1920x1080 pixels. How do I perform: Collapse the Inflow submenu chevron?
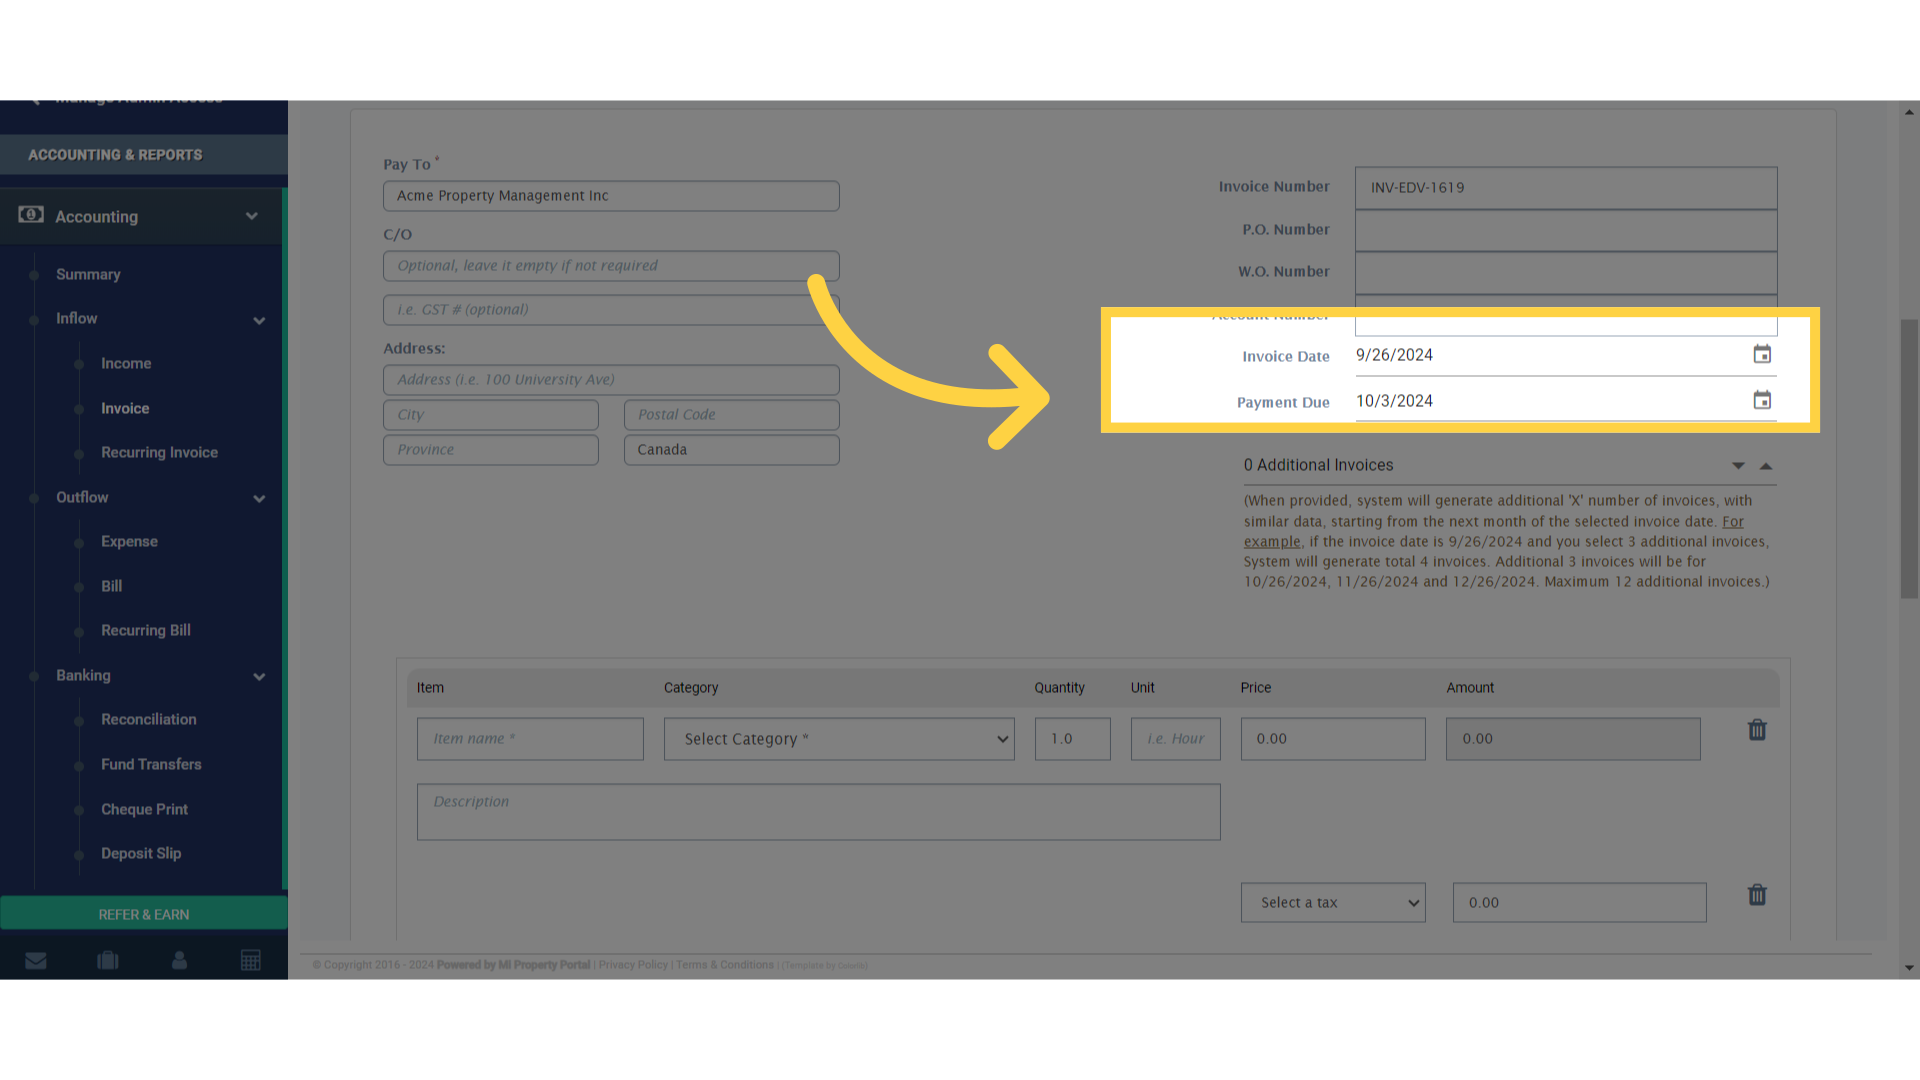pyautogui.click(x=259, y=321)
